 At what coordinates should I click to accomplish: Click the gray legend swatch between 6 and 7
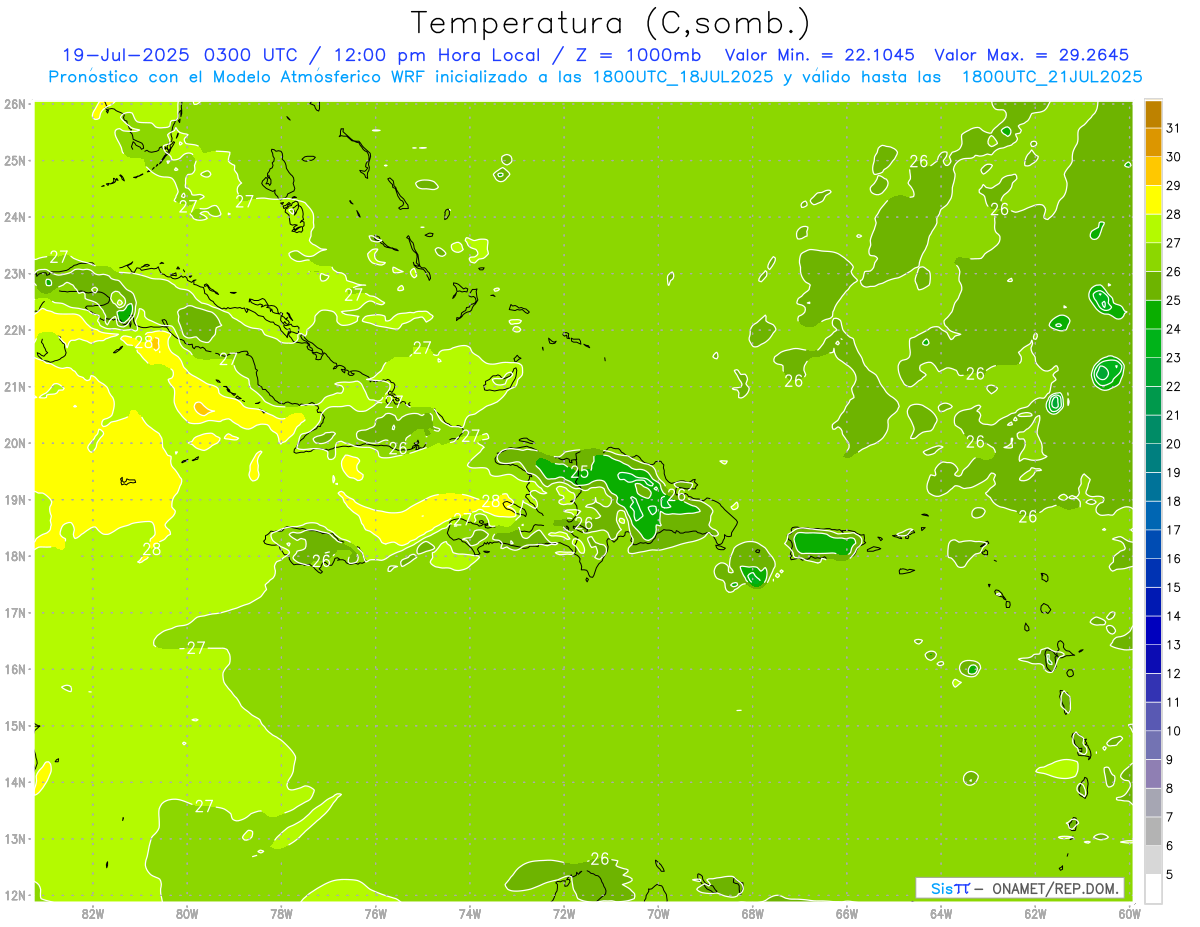(x=1153, y=831)
